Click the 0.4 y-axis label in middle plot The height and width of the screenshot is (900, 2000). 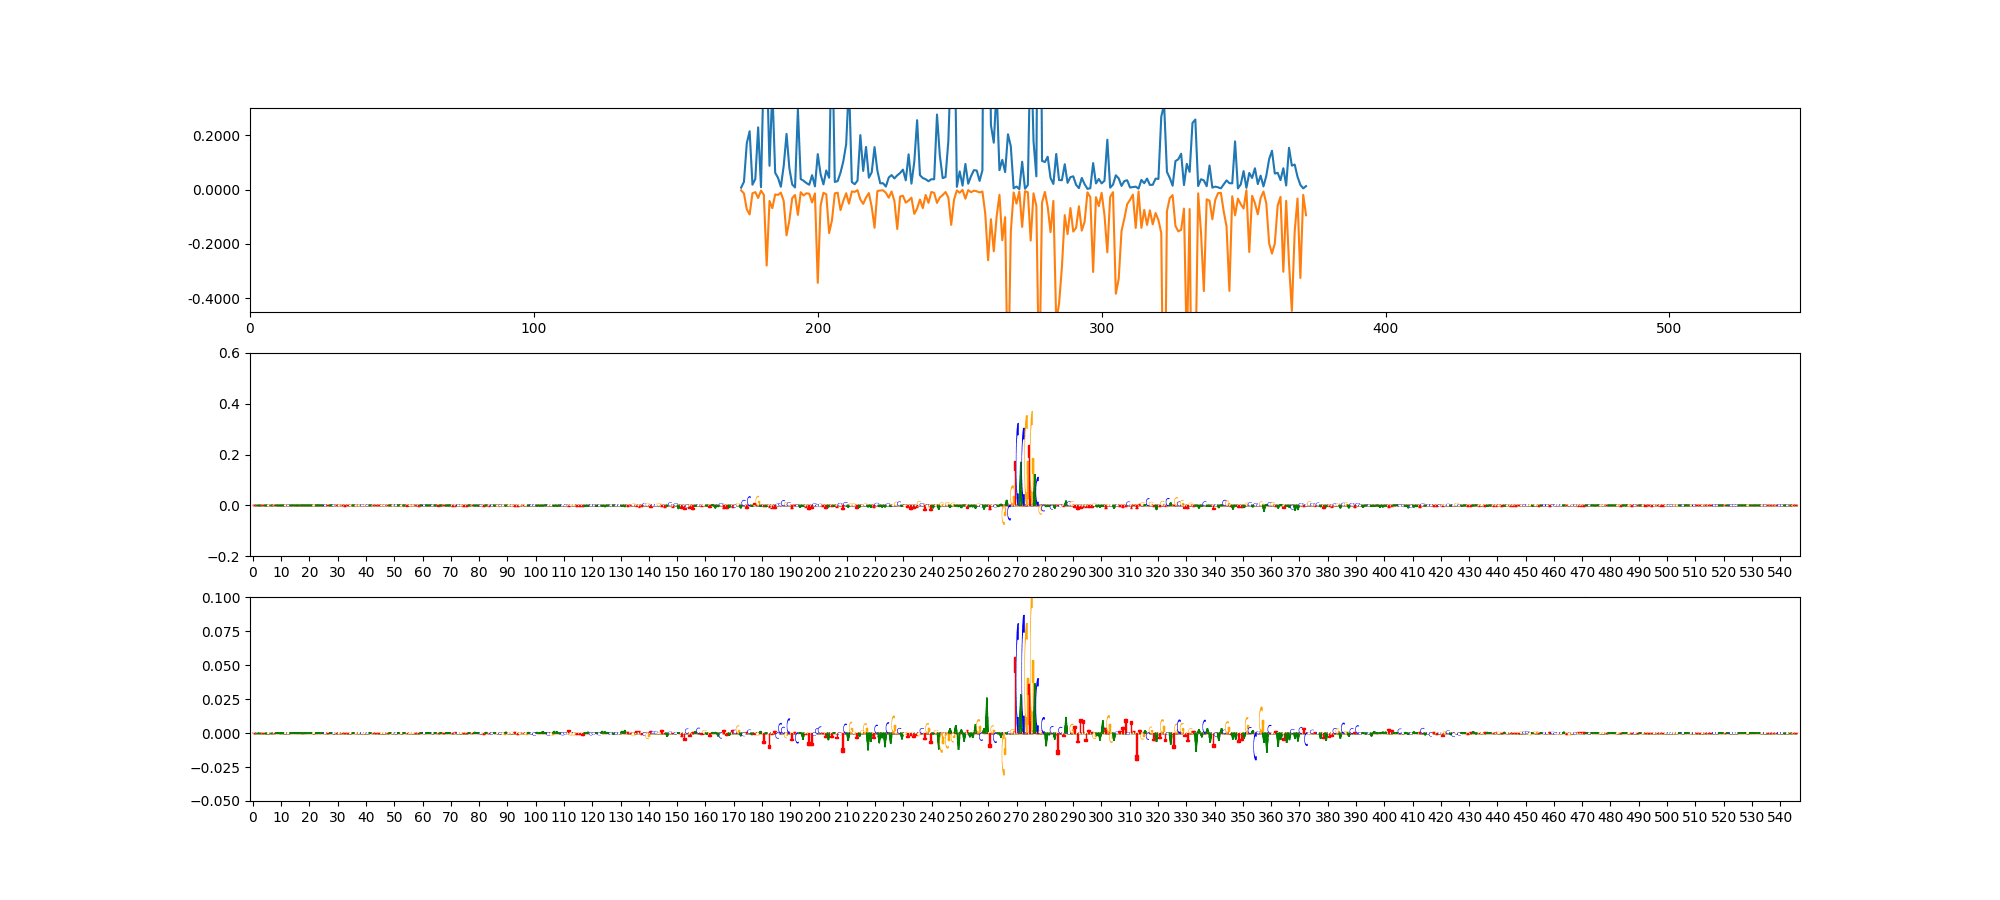click(x=229, y=404)
